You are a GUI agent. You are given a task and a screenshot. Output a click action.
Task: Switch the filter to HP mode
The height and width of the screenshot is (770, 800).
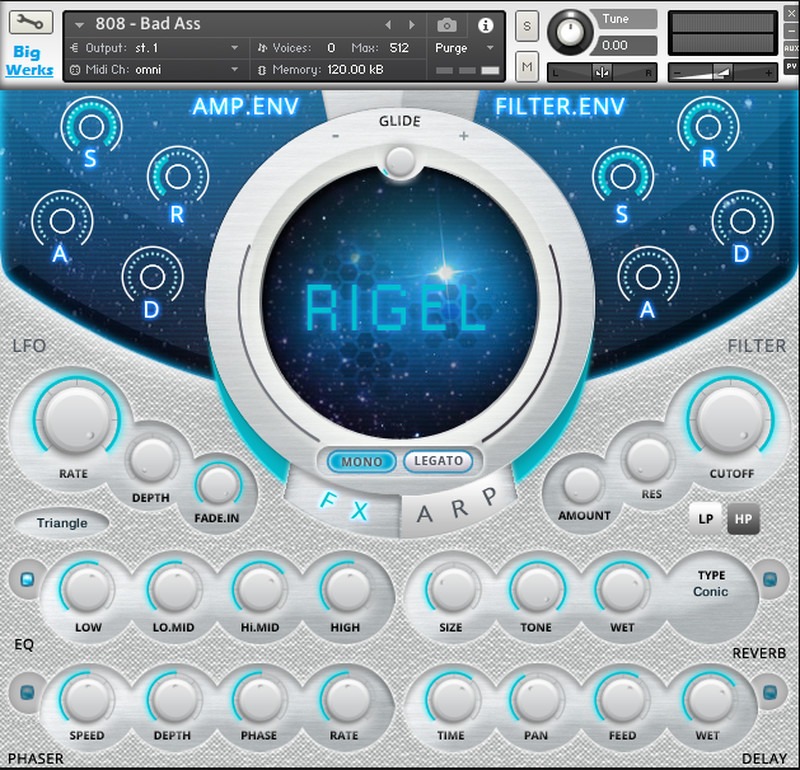743,520
